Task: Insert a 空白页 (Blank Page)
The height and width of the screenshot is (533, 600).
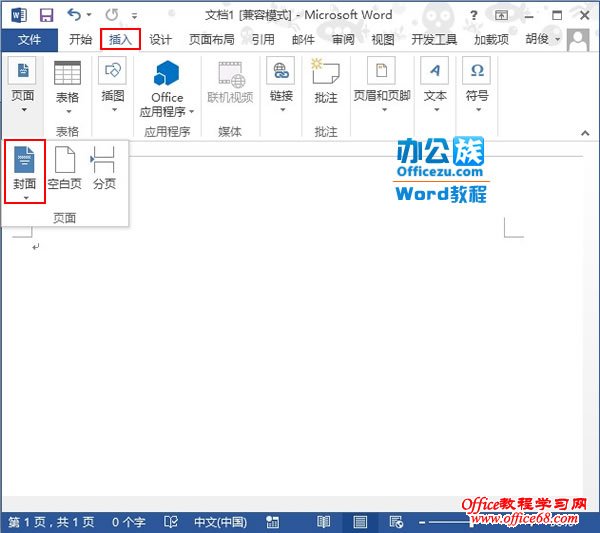Action: [65, 168]
